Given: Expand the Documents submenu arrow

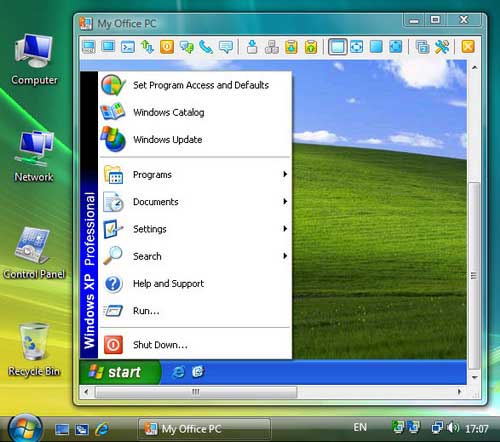Looking at the screenshot, I should 285,201.
